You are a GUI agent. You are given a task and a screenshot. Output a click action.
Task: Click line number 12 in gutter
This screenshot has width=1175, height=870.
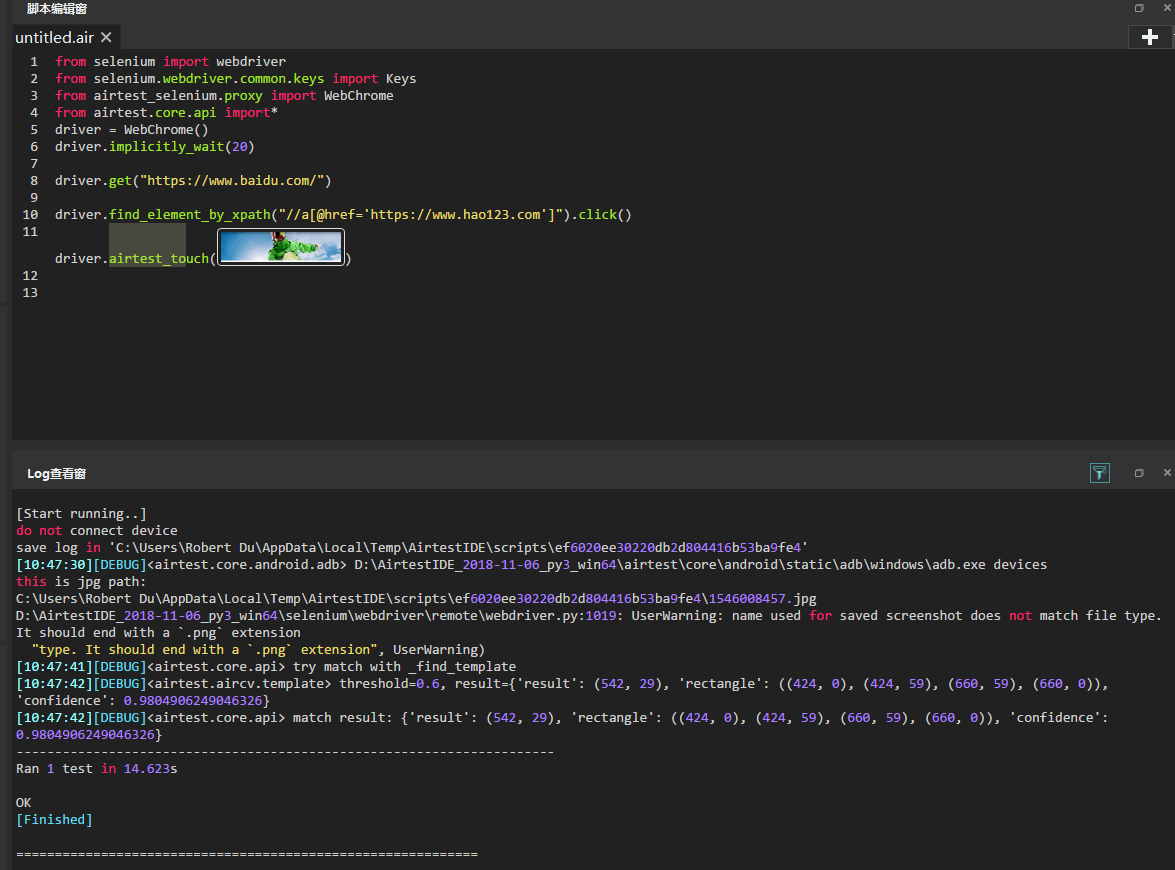click(x=30, y=276)
